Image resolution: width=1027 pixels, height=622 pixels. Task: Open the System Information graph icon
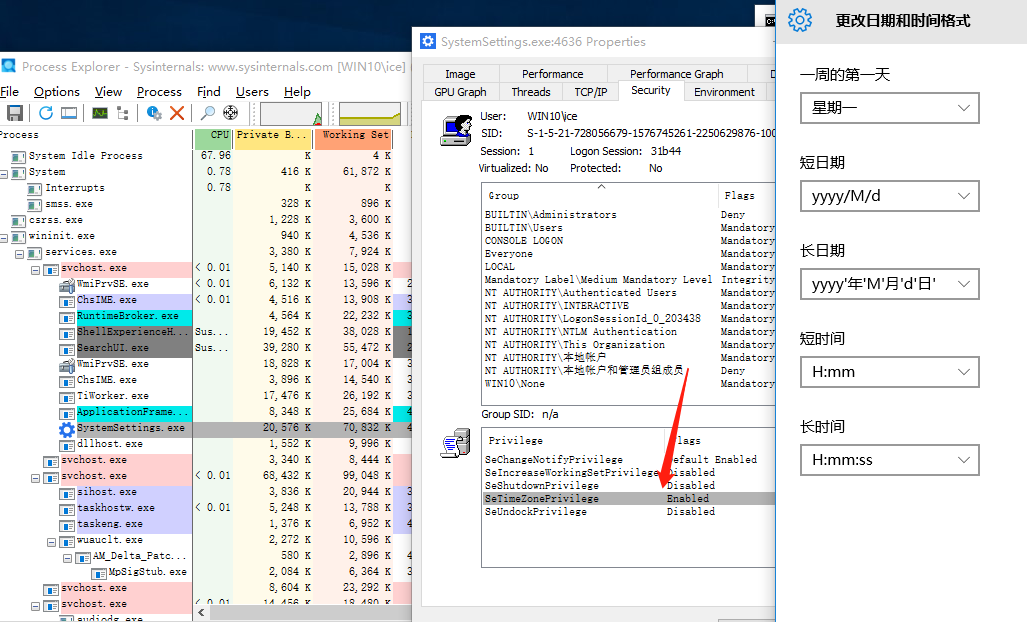tap(100, 113)
